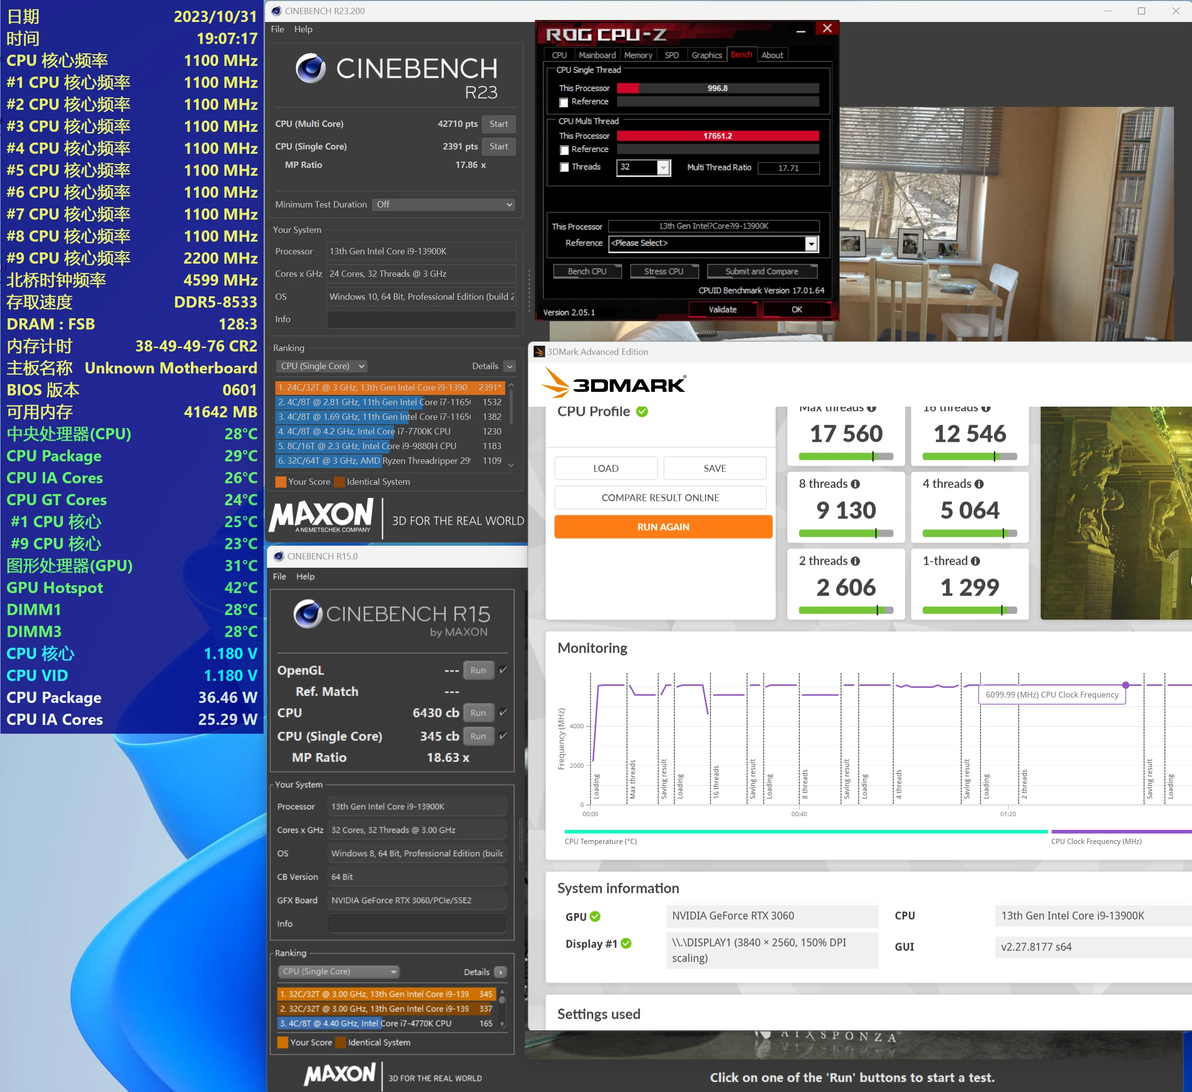Click green check icon next to Display #1

[626, 943]
